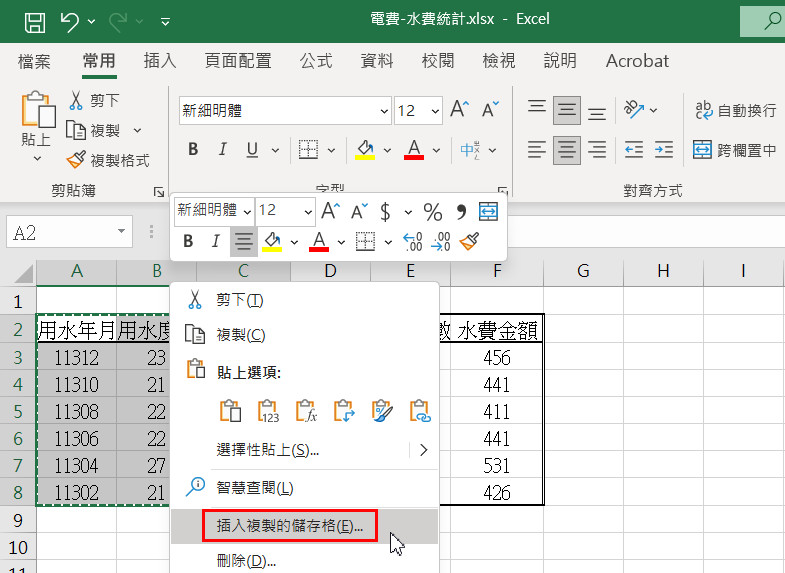Select column G header
The width and height of the screenshot is (785, 573).
(583, 271)
